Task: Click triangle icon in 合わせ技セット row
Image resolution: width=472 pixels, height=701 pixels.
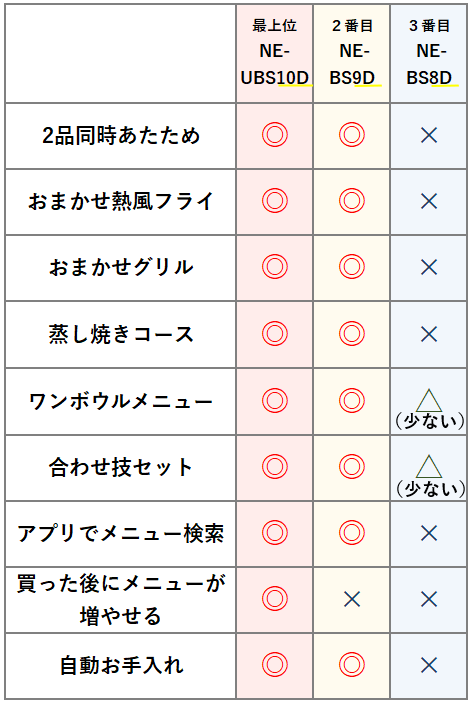Action: click(x=429, y=467)
